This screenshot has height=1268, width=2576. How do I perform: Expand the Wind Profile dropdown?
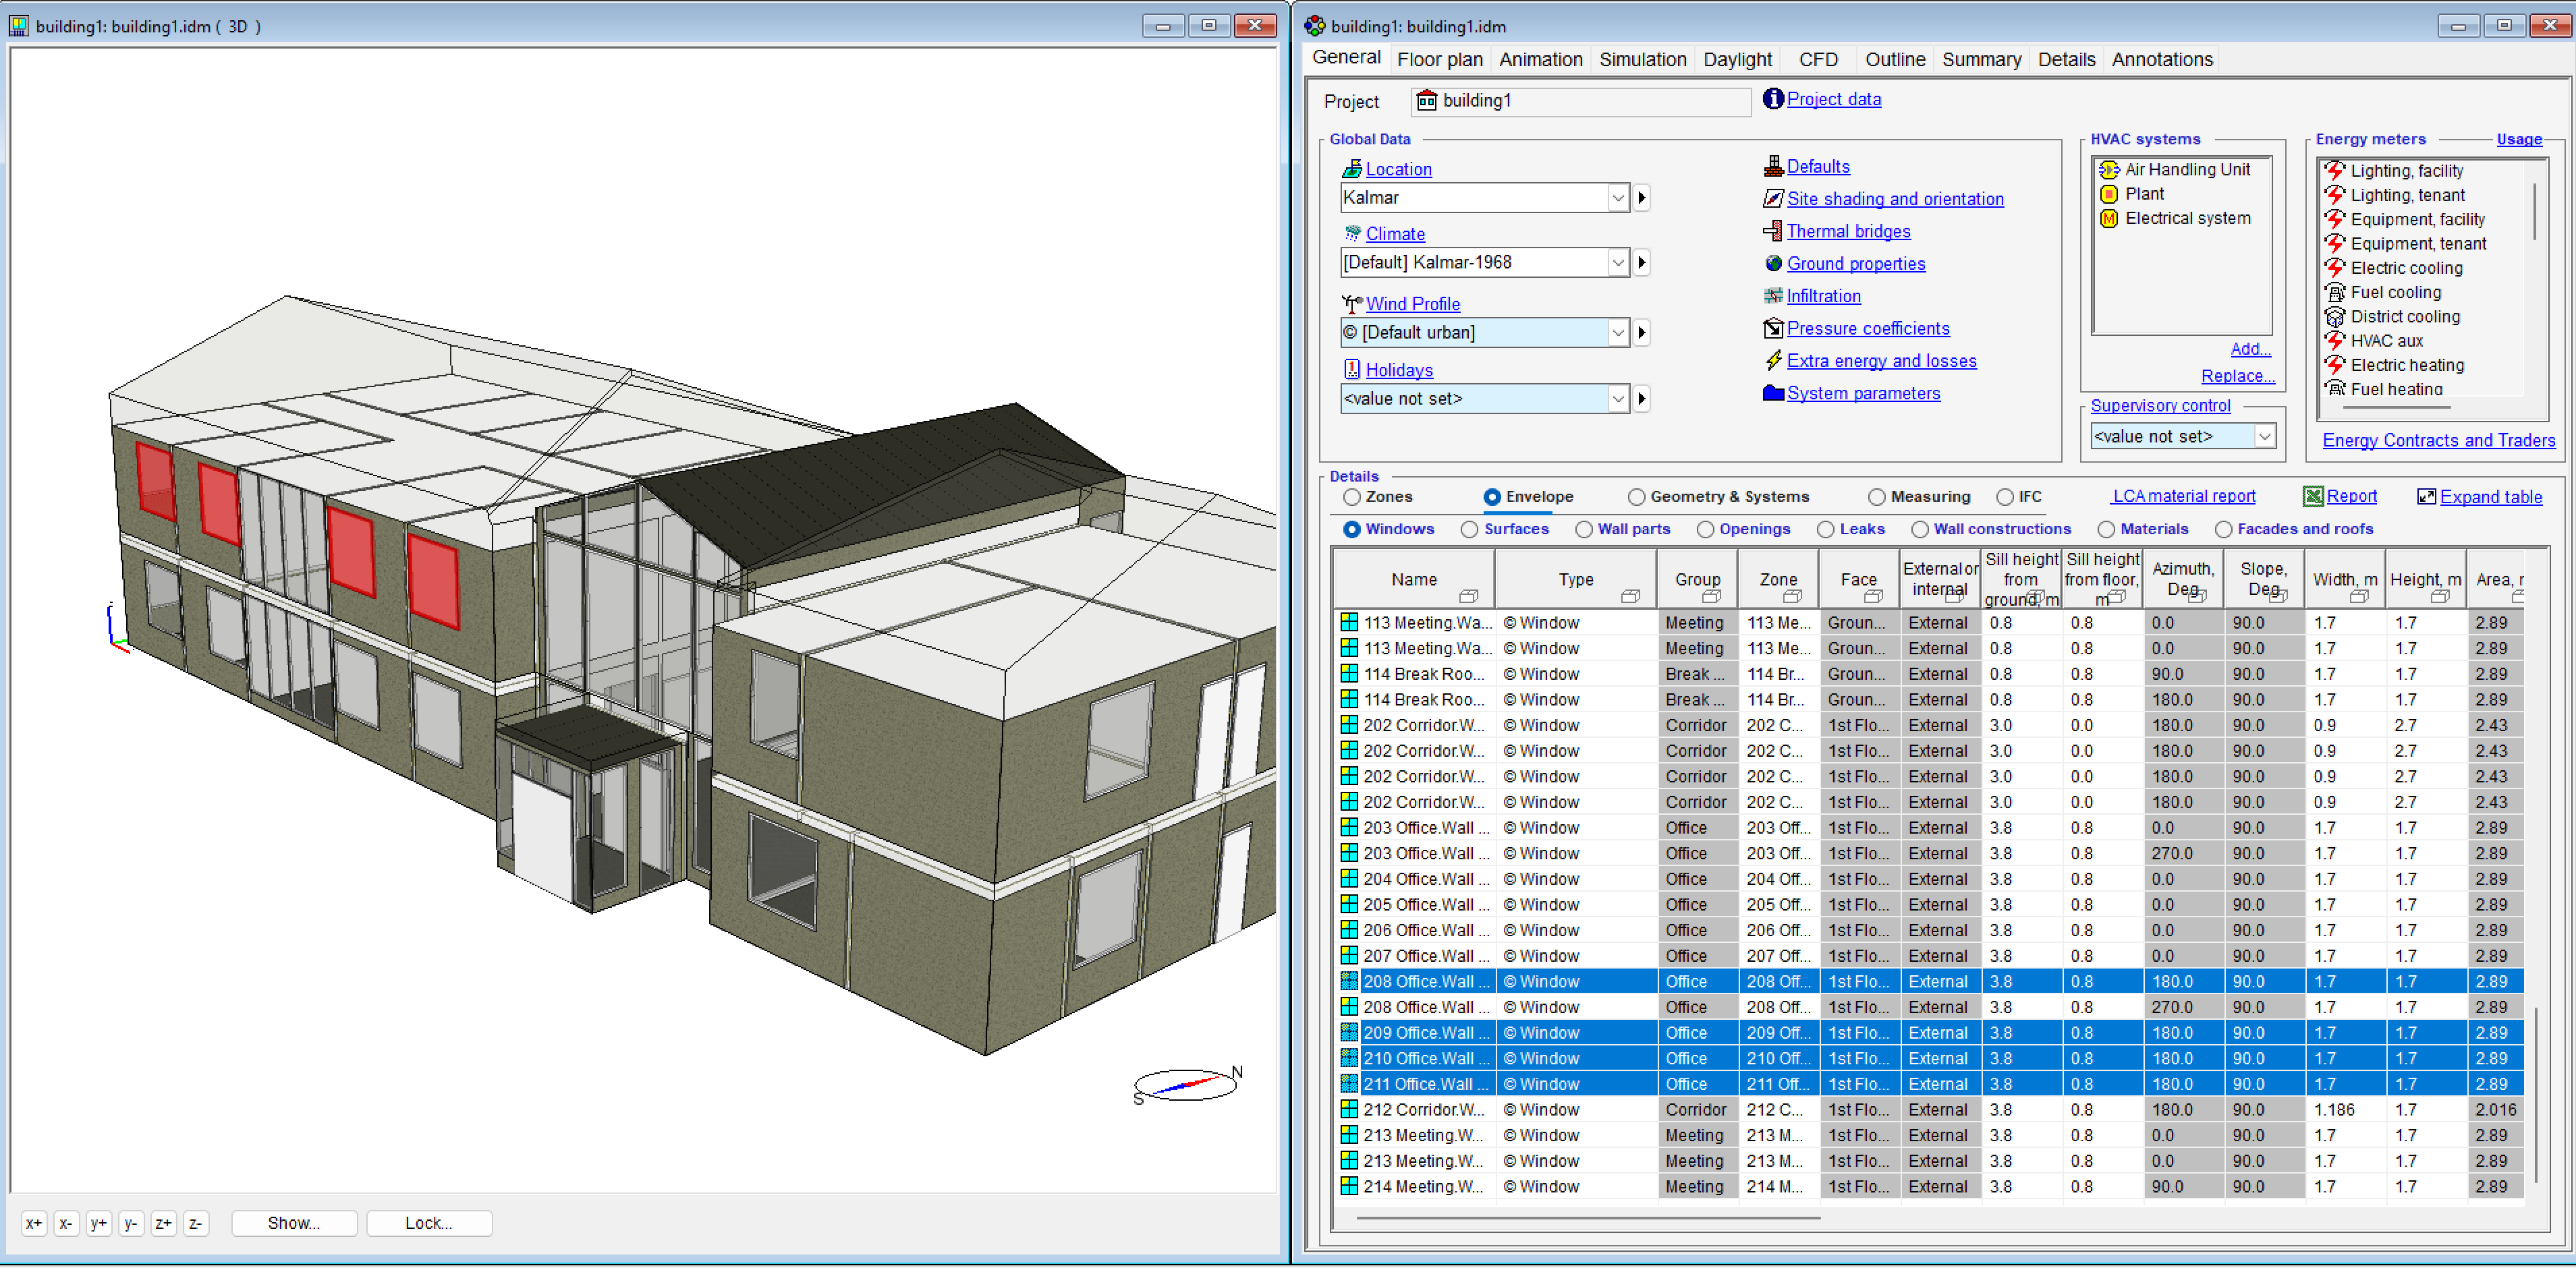1617,333
